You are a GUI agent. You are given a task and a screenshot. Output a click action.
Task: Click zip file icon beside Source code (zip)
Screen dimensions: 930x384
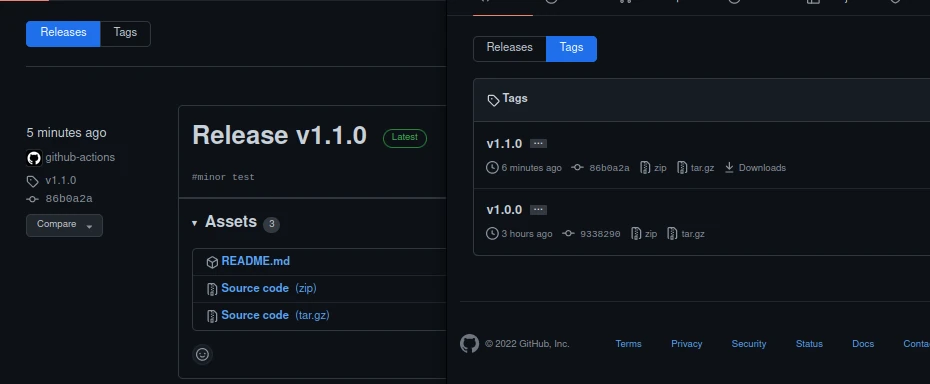pyautogui.click(x=212, y=289)
